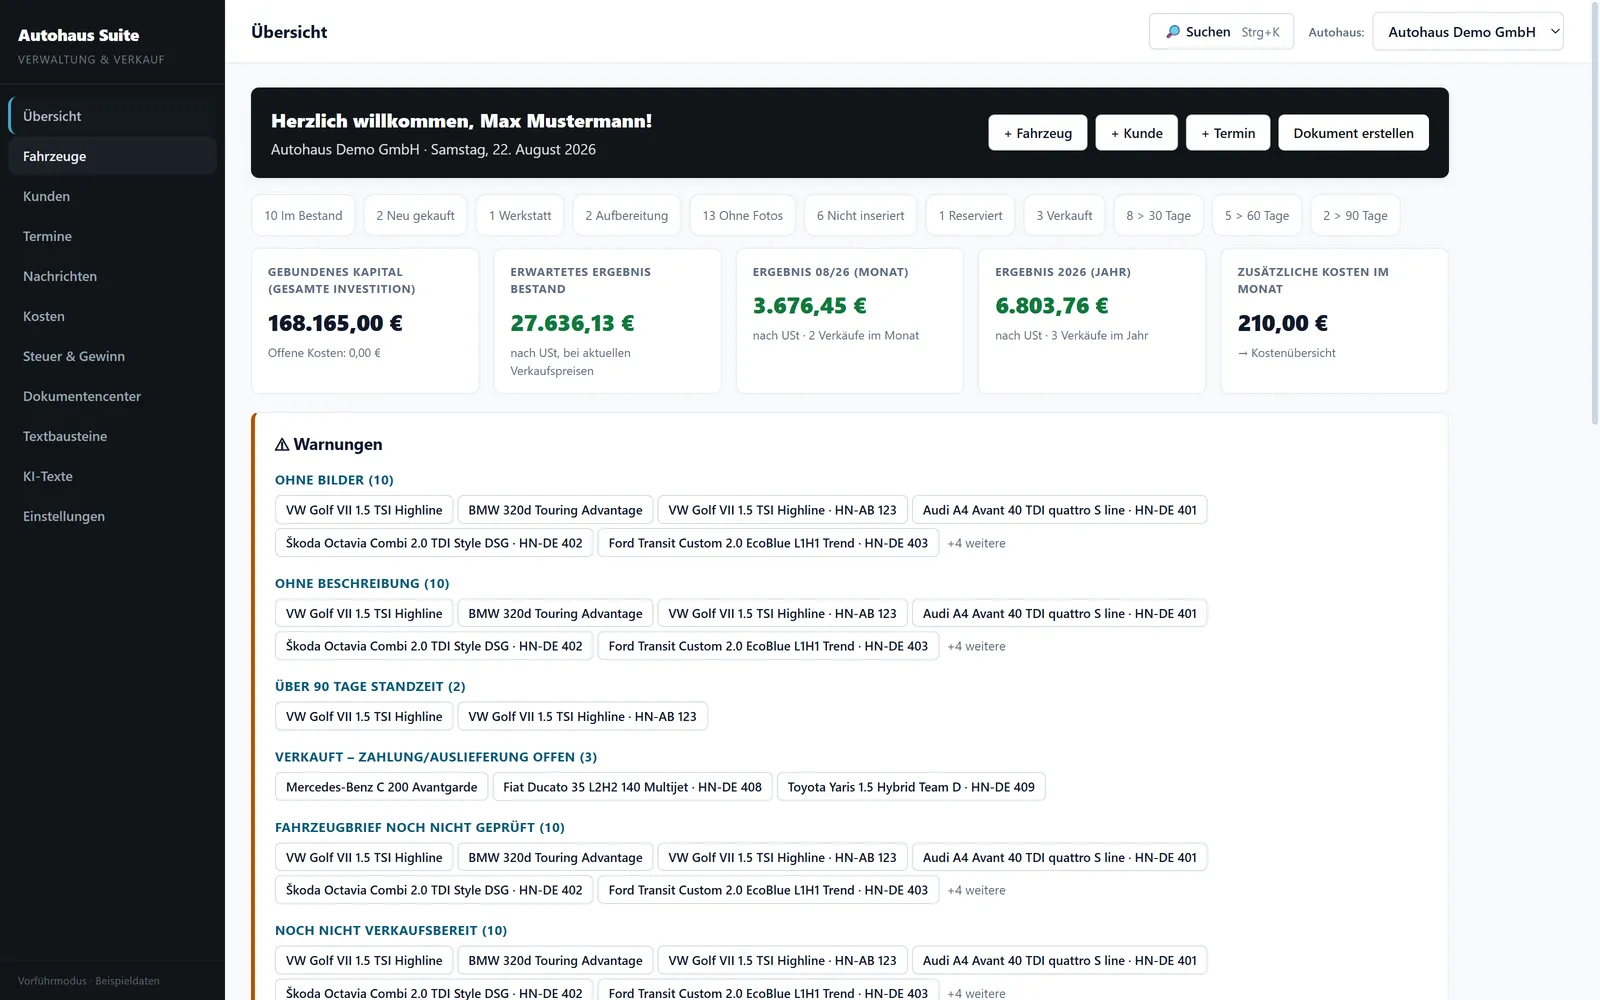Screen dimensions: 1600x1000
Task: Open Einstellungen
Action: [112, 516]
